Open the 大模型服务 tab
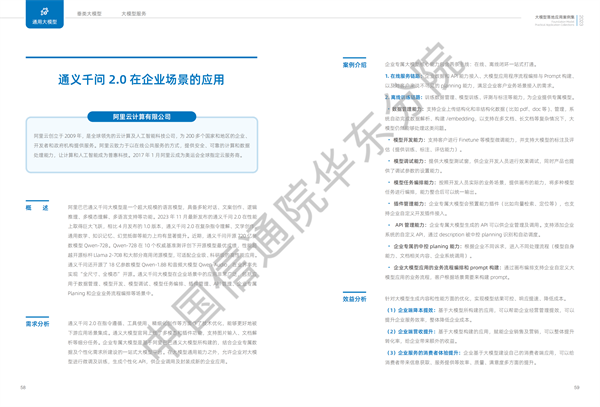This screenshot has width=600, height=407. 134,14
